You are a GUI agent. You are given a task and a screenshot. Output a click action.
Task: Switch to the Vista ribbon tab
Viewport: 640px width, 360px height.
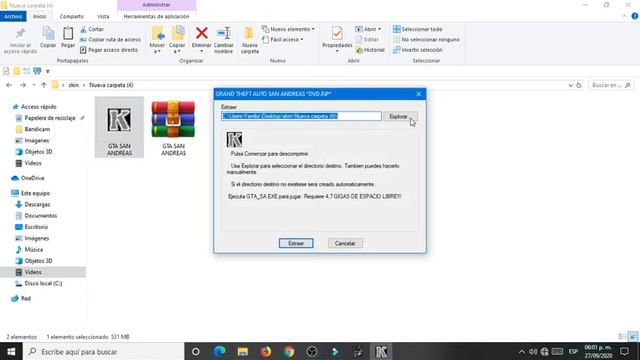click(103, 16)
